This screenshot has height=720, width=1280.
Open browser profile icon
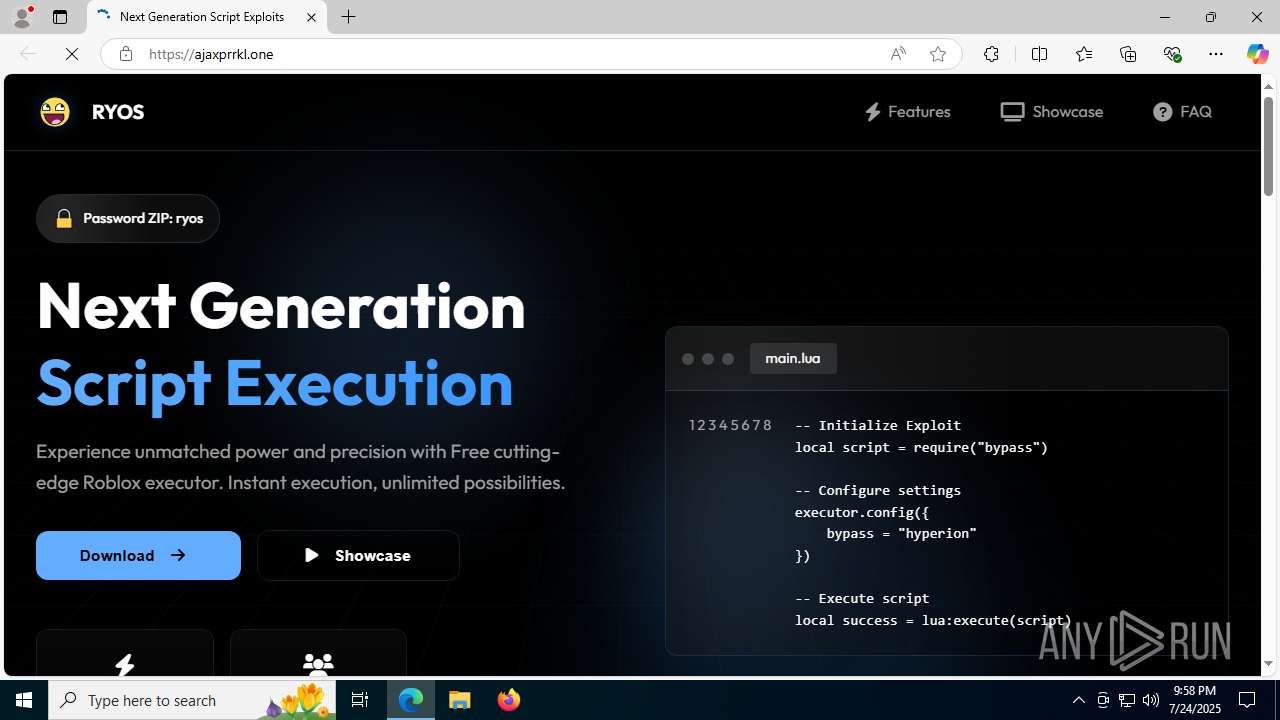tap(22, 17)
